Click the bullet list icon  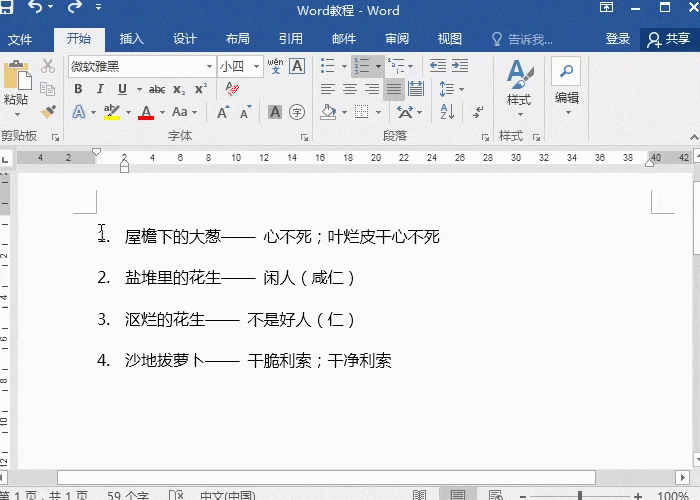coord(328,66)
